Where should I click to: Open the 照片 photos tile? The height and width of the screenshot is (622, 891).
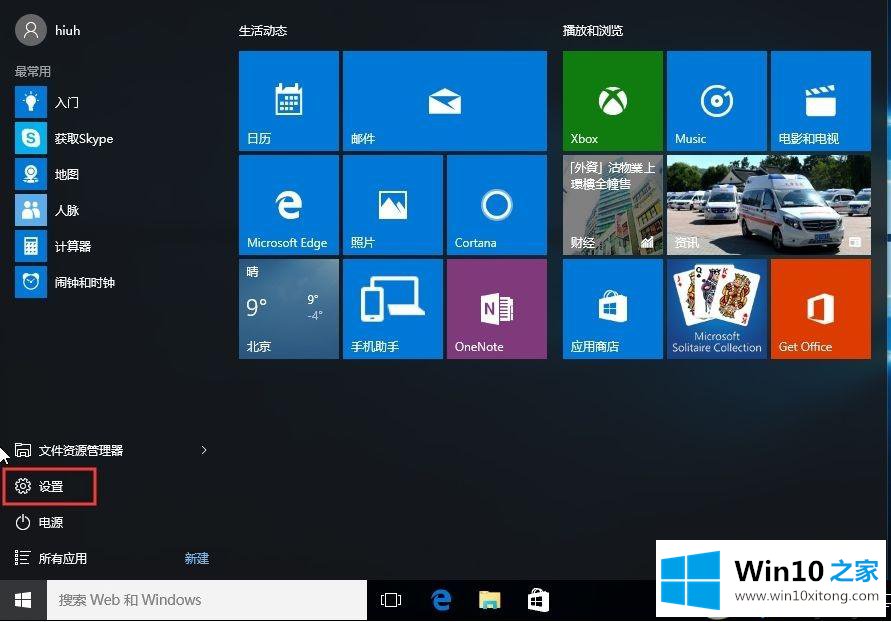pos(393,205)
